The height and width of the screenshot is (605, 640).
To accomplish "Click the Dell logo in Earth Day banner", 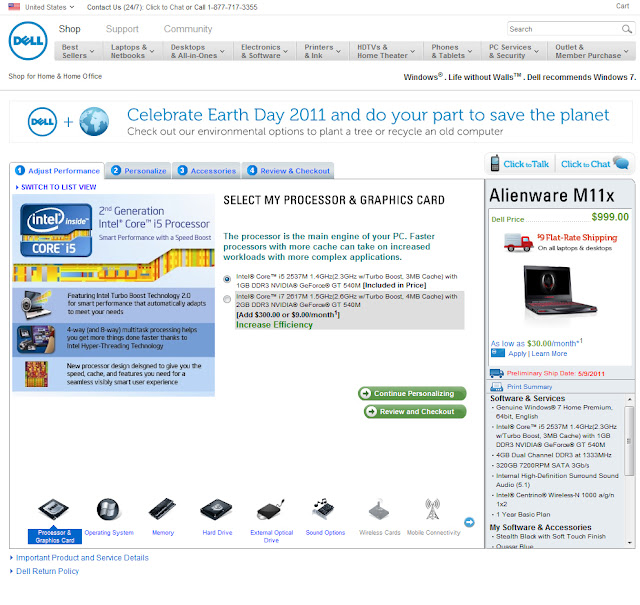I will point(42,122).
